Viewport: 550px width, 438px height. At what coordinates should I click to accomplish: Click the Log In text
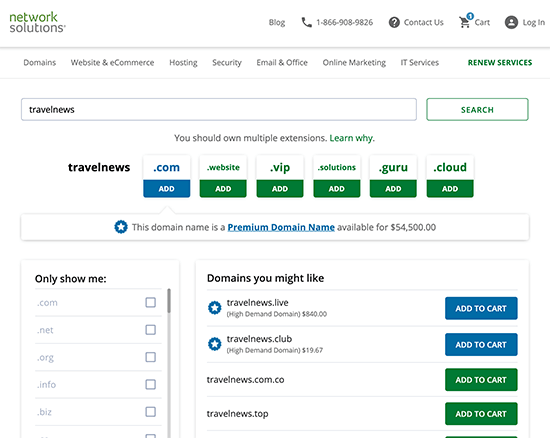click(534, 22)
